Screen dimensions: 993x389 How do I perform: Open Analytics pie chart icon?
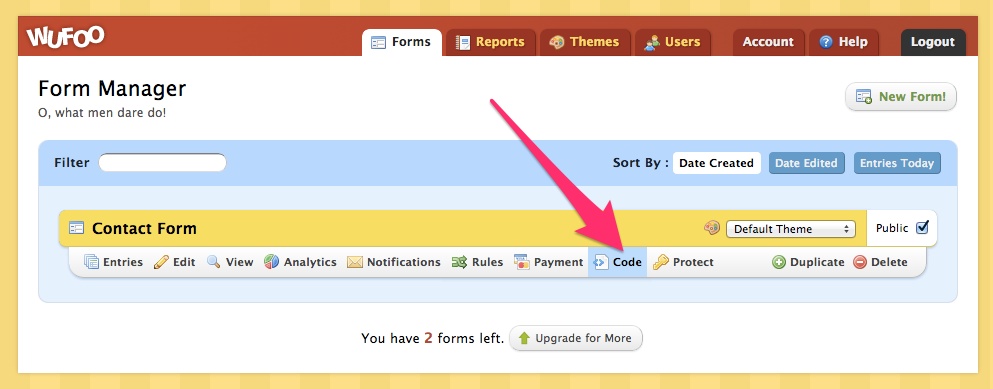[x=272, y=262]
